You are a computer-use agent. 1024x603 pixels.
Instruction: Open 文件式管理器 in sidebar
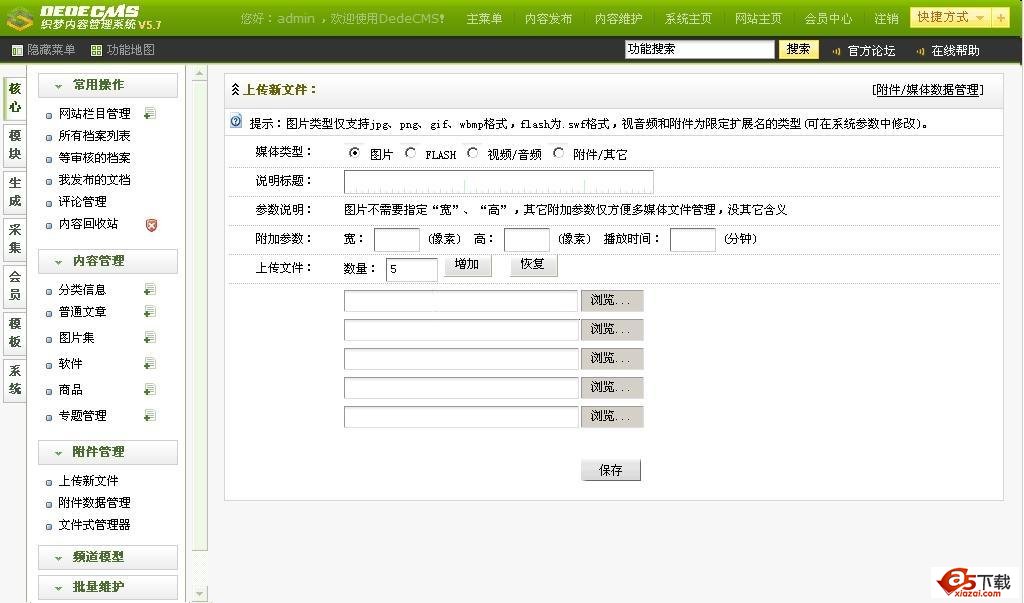pyautogui.click(x=94, y=525)
